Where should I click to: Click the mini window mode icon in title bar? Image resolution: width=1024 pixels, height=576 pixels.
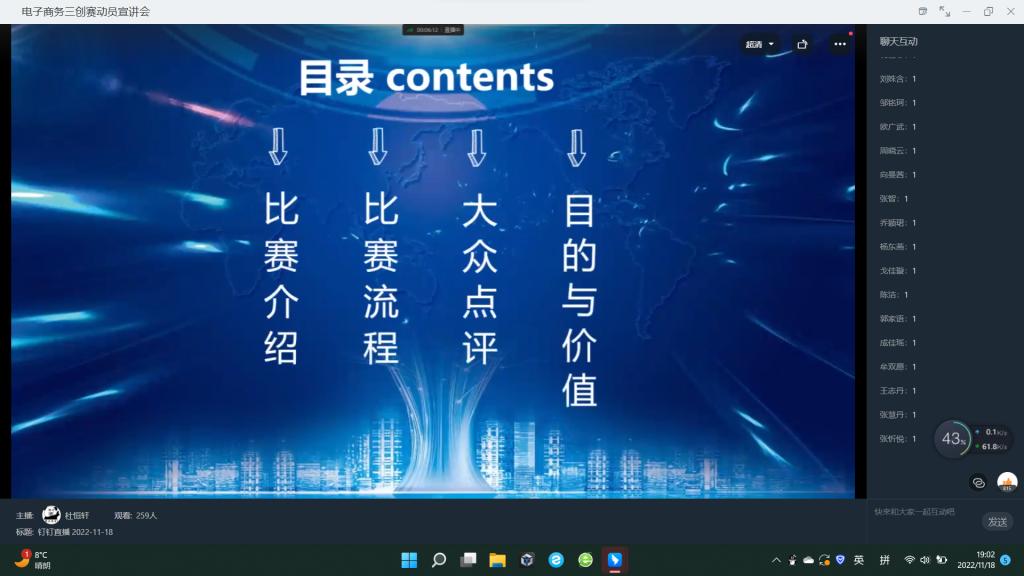pyautogui.click(x=923, y=11)
